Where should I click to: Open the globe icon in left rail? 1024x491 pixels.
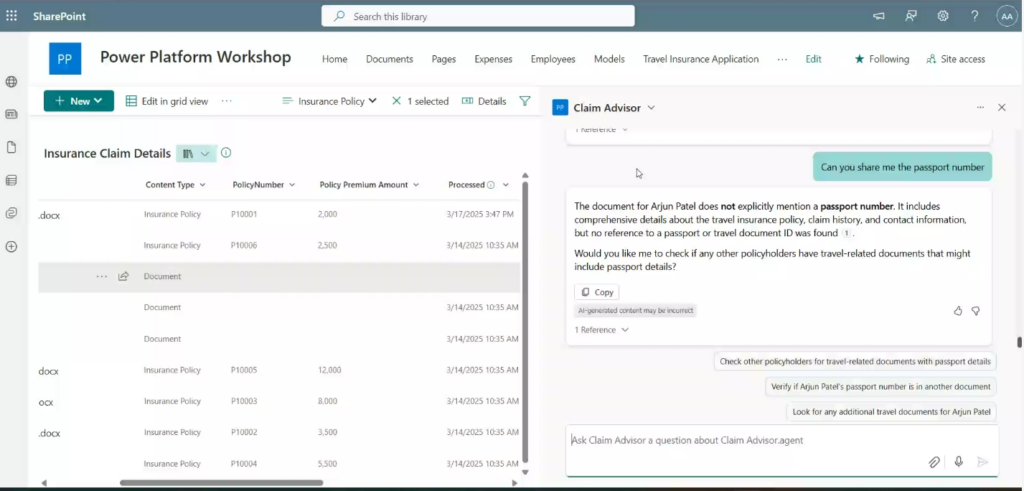pyautogui.click(x=11, y=82)
